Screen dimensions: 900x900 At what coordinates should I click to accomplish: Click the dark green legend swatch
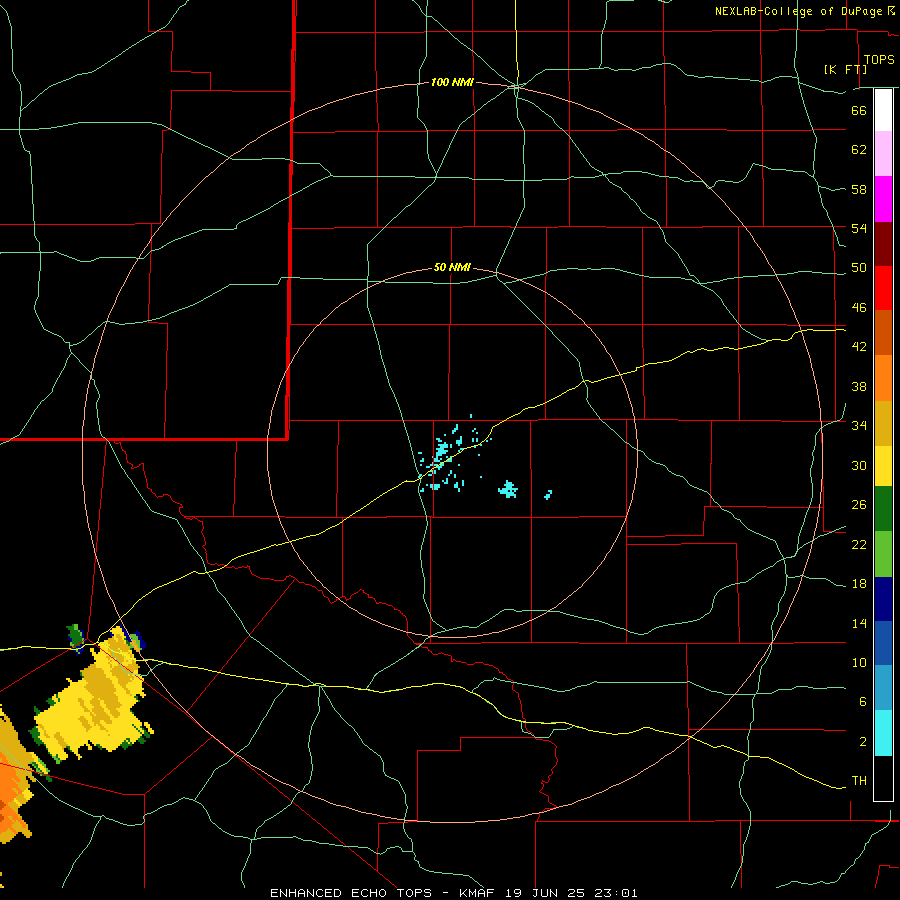(883, 509)
